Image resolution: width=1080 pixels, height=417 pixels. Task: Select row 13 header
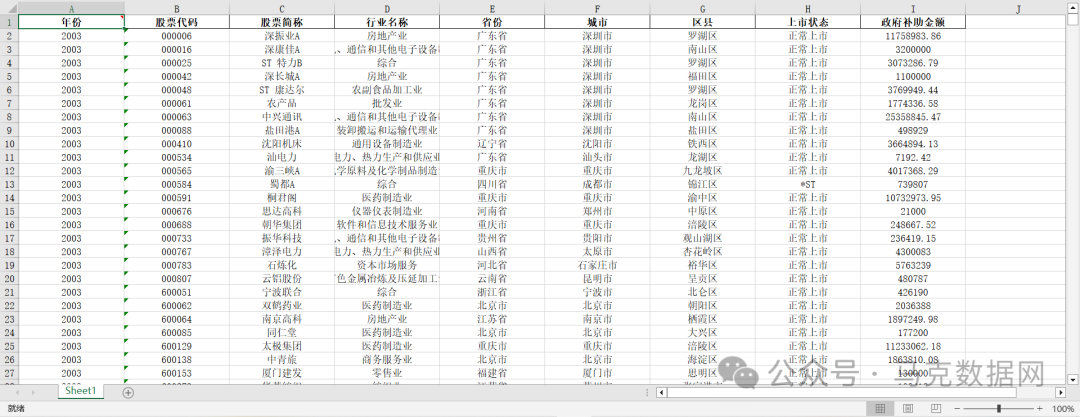point(9,184)
